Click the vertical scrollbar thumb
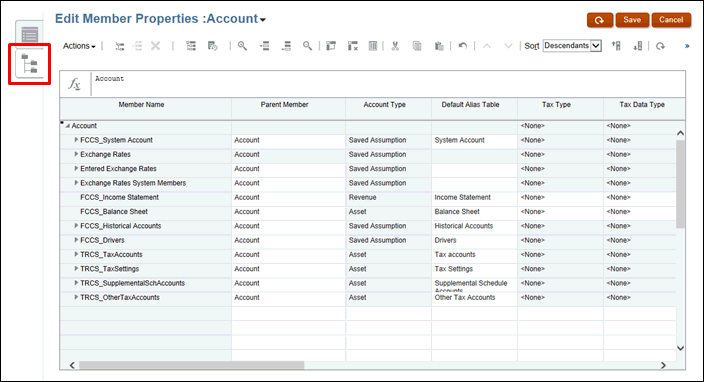Viewport: 704px width, 382px height. 680,184
